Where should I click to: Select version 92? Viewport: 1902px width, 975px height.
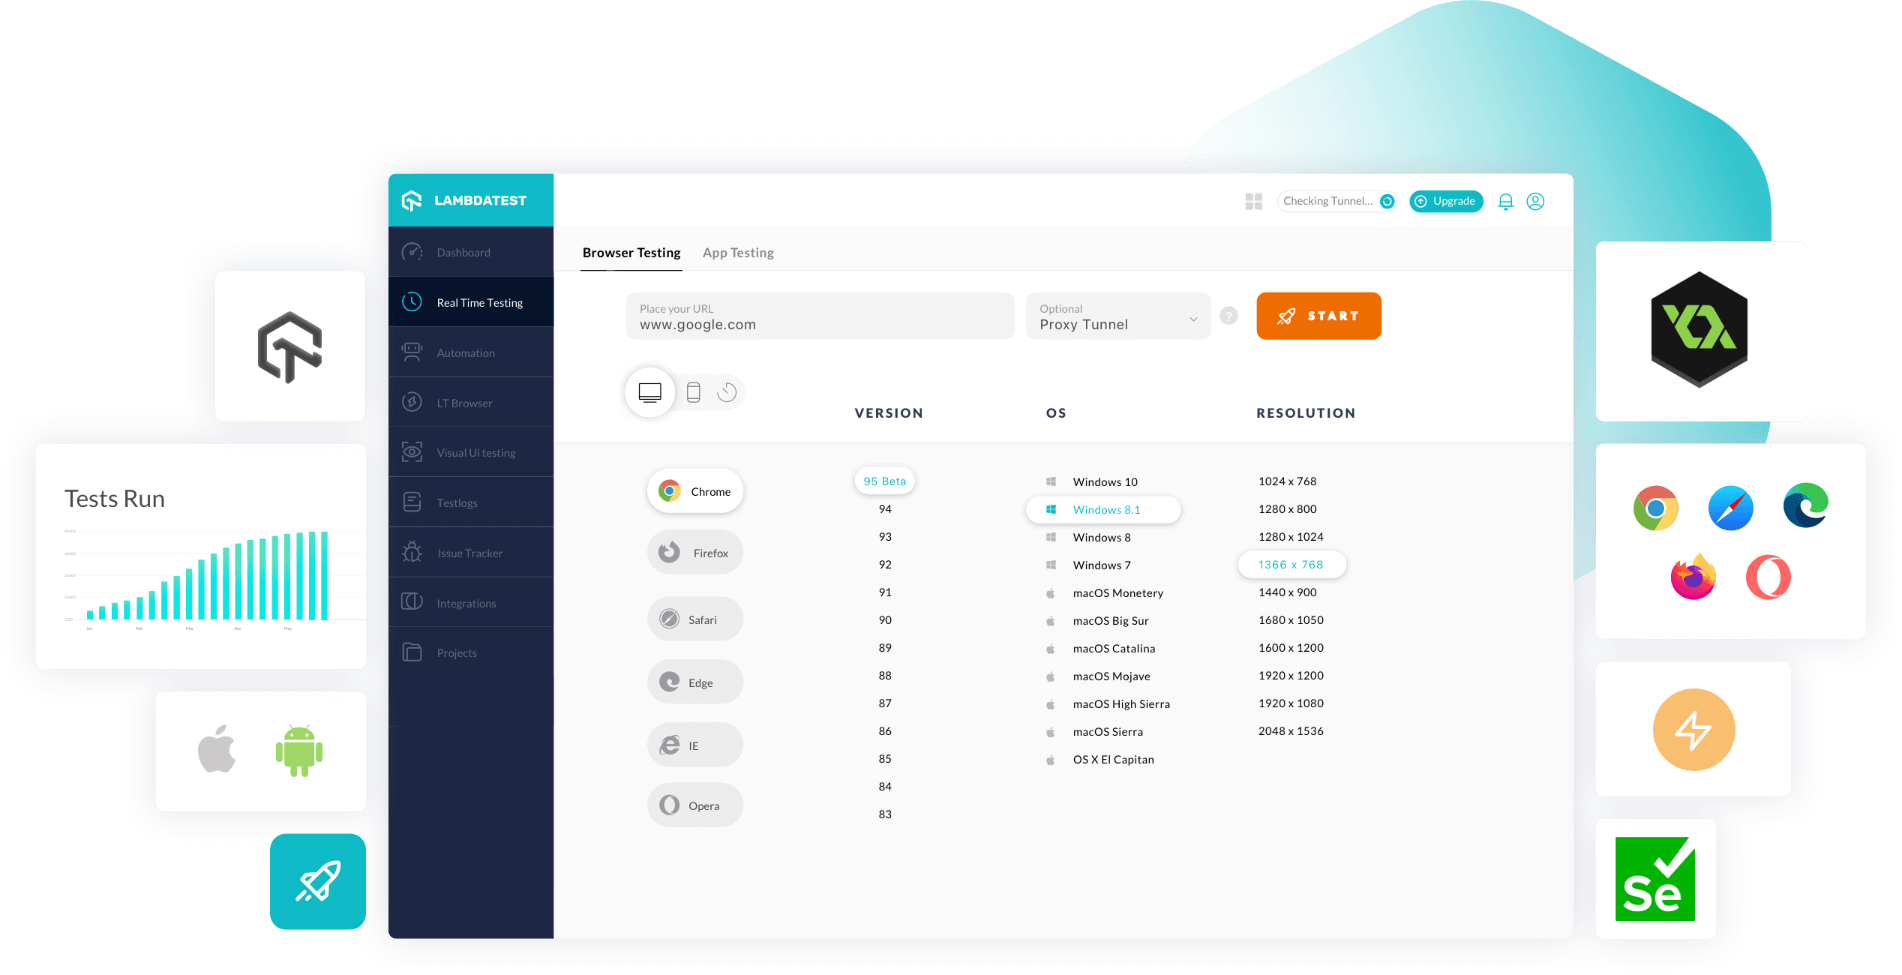click(885, 564)
